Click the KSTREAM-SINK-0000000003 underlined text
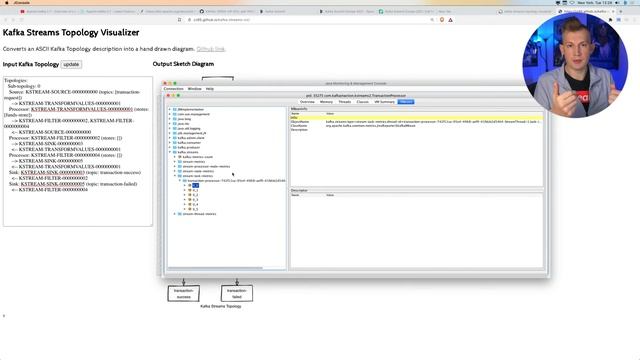Viewport: 640px width, 360px height. tap(53, 173)
